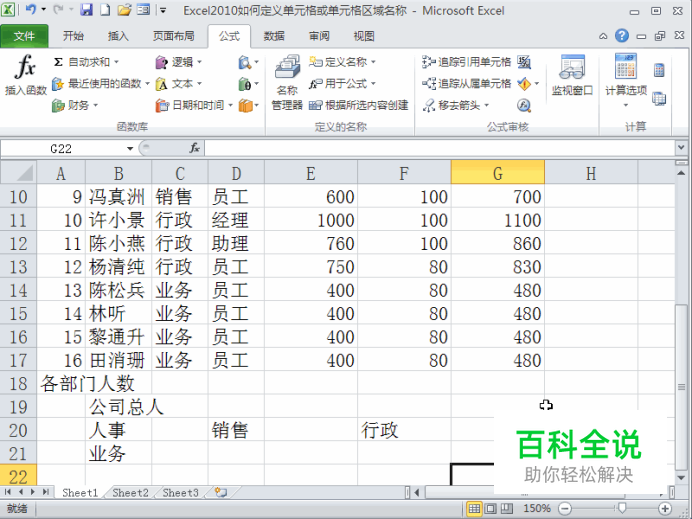The width and height of the screenshot is (692, 519).
Task: Click Trace Precedents (追踪引用单元格)
Action: 466,62
